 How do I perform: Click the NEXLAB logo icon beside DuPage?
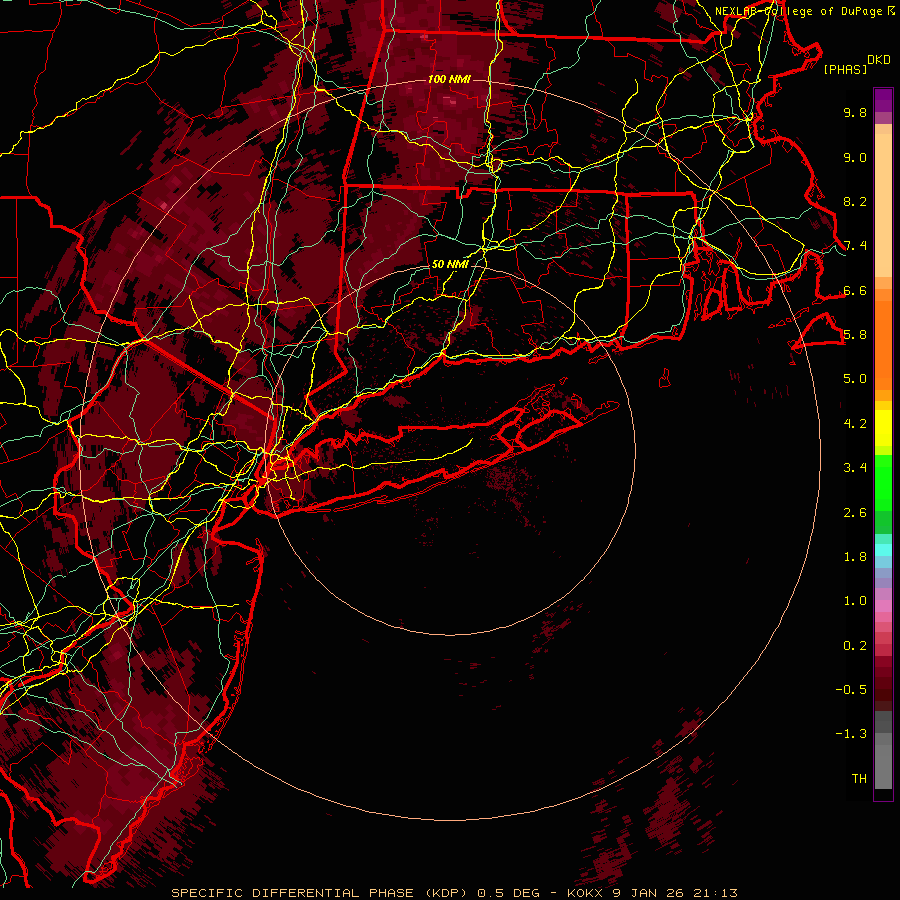tap(891, 11)
